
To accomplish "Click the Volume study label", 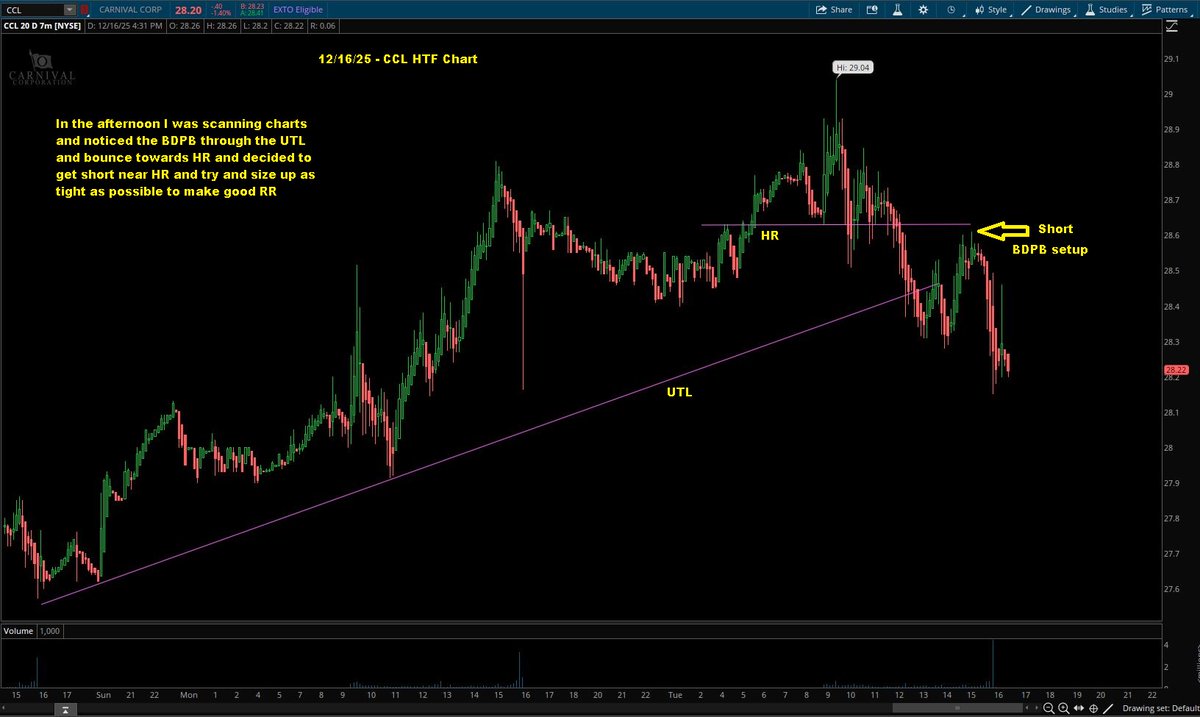I will tap(18, 631).
